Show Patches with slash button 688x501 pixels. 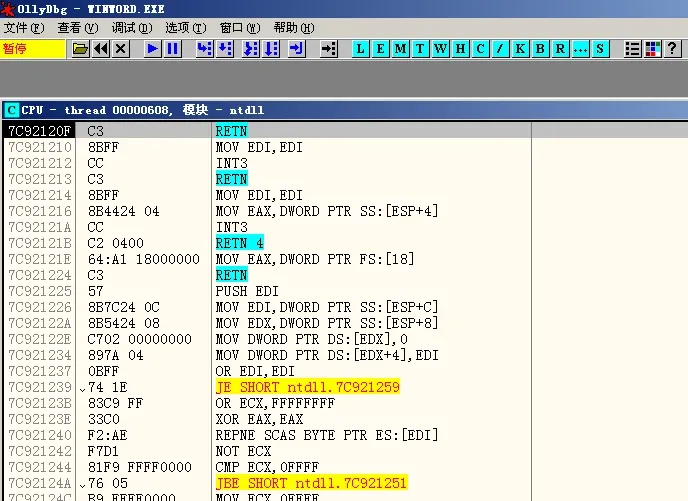(x=500, y=49)
